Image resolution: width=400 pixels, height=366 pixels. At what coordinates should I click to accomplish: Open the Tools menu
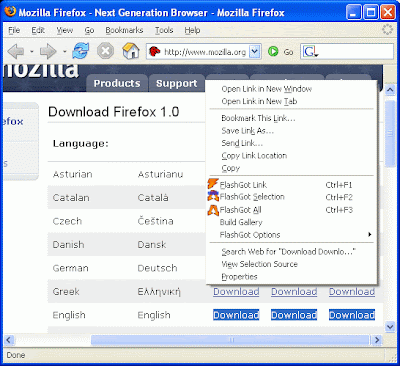click(164, 30)
